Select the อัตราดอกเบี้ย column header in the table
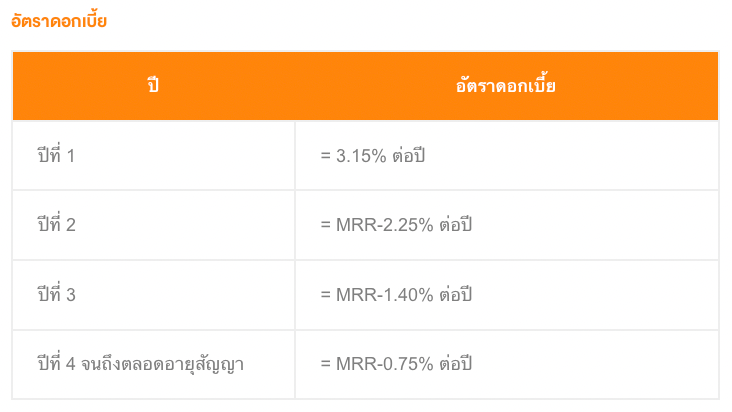The height and width of the screenshot is (412, 732). [x=506, y=84]
